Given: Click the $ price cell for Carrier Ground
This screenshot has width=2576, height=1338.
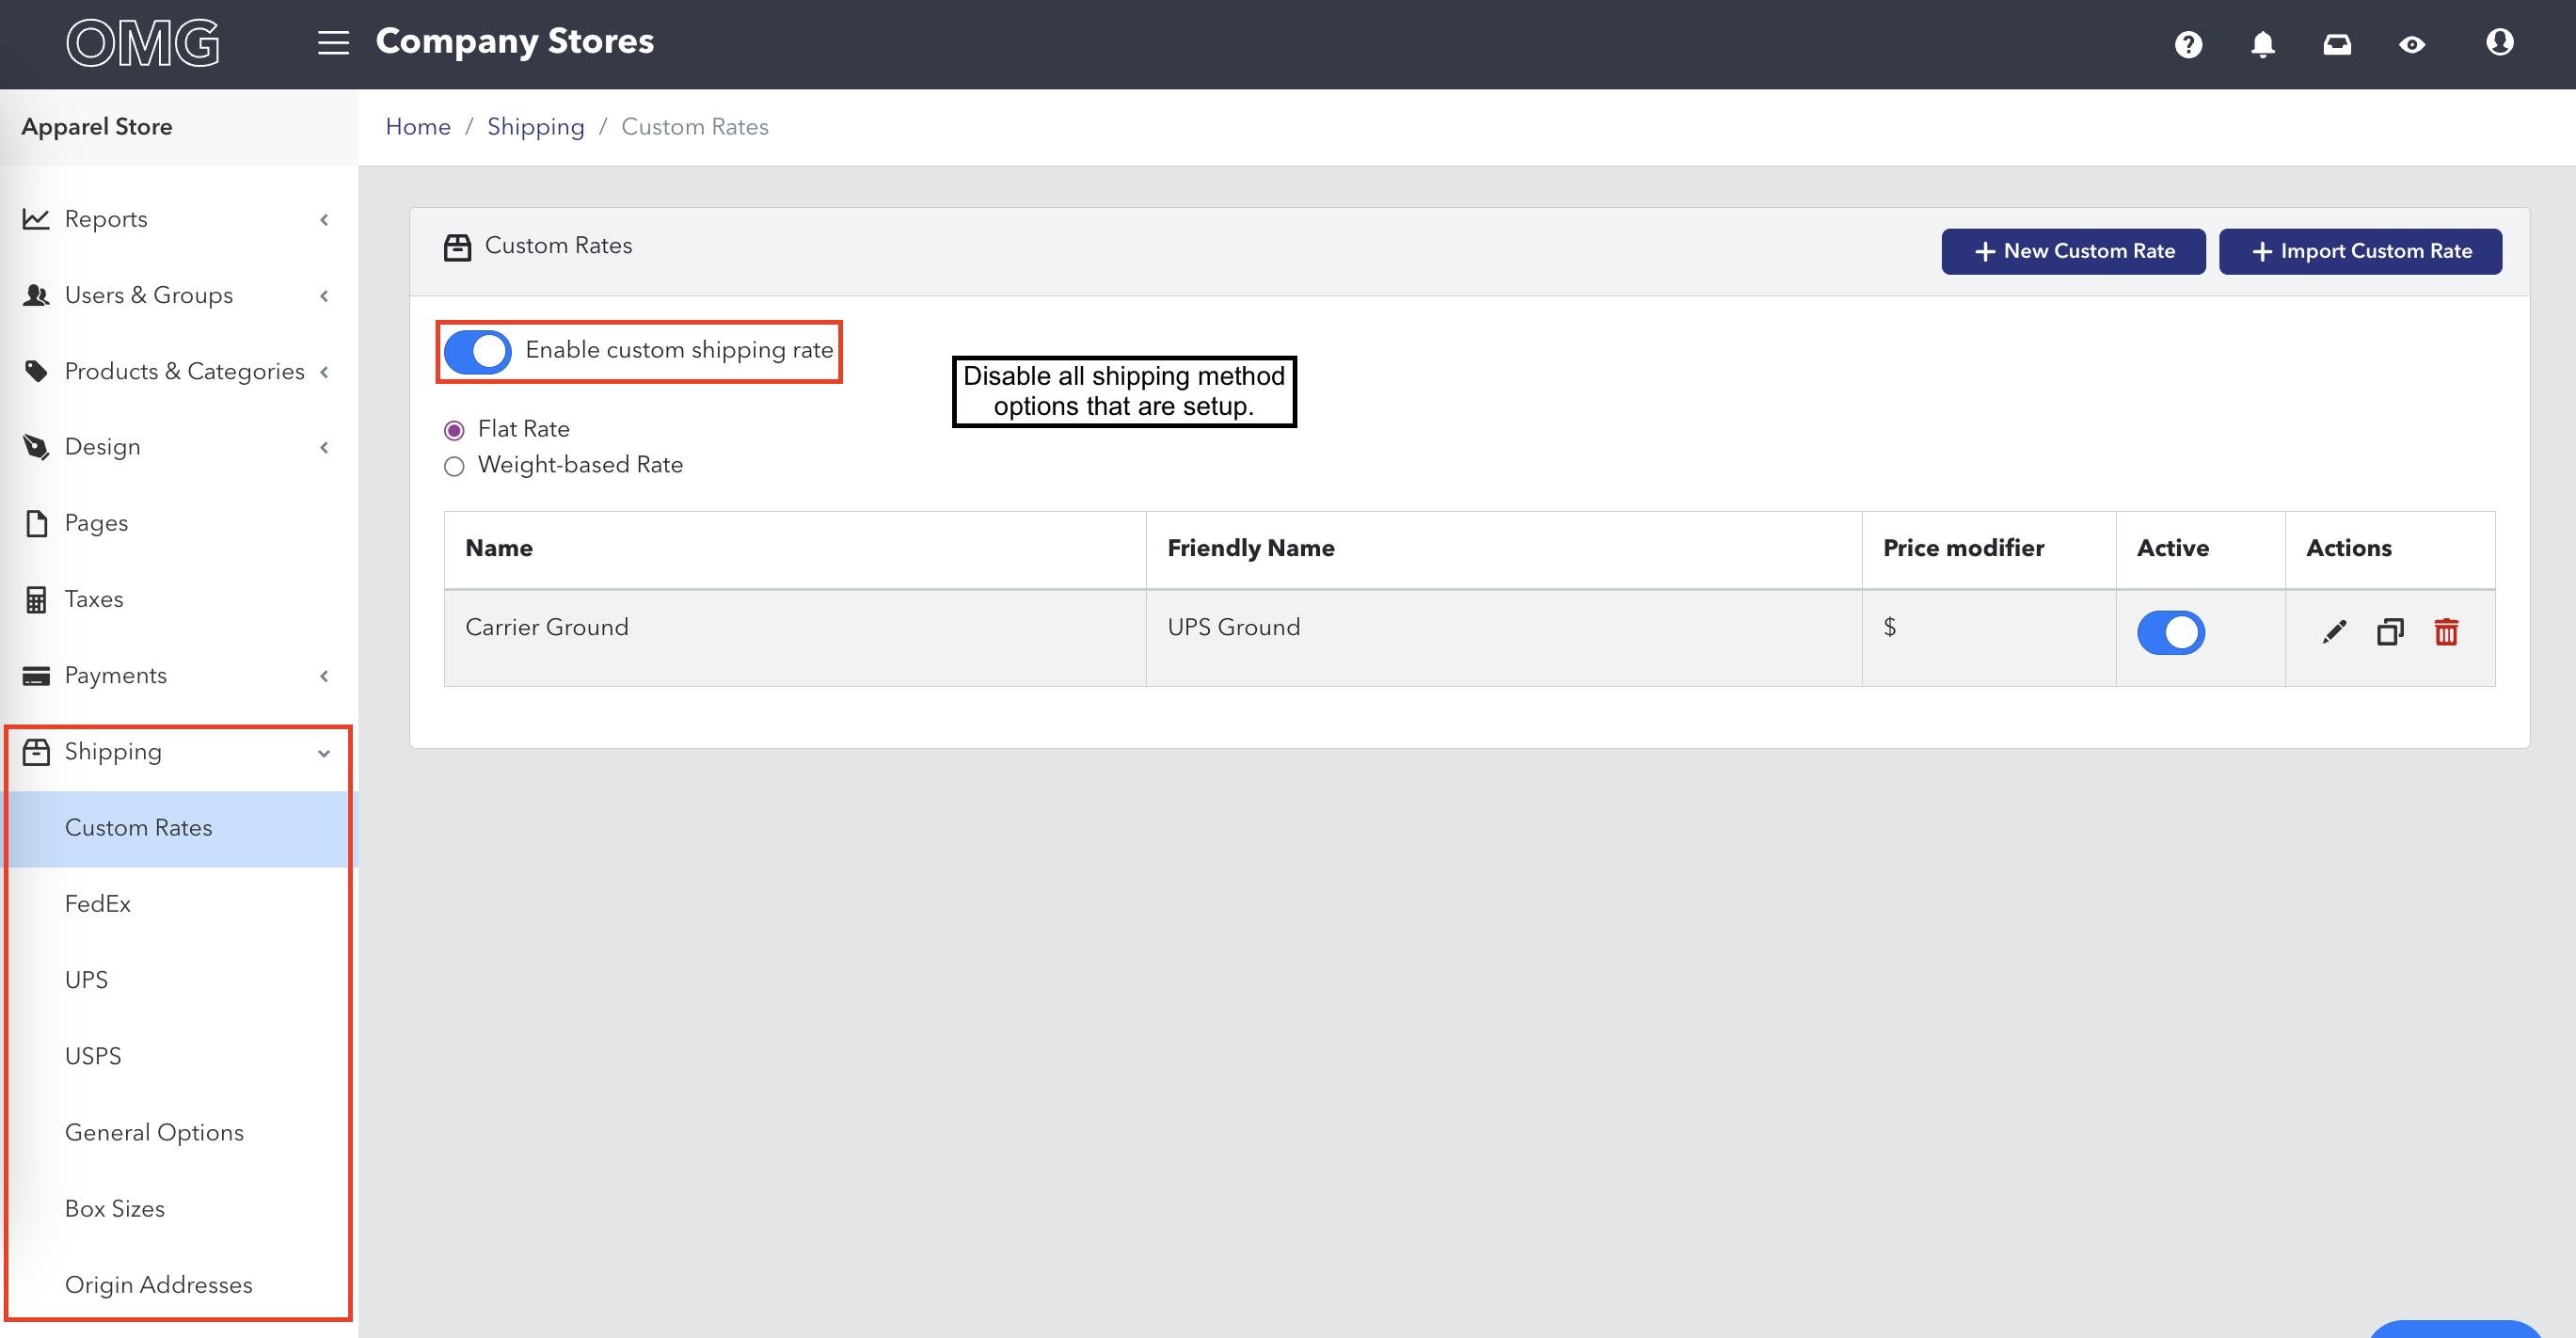Looking at the screenshot, I should click(1988, 637).
